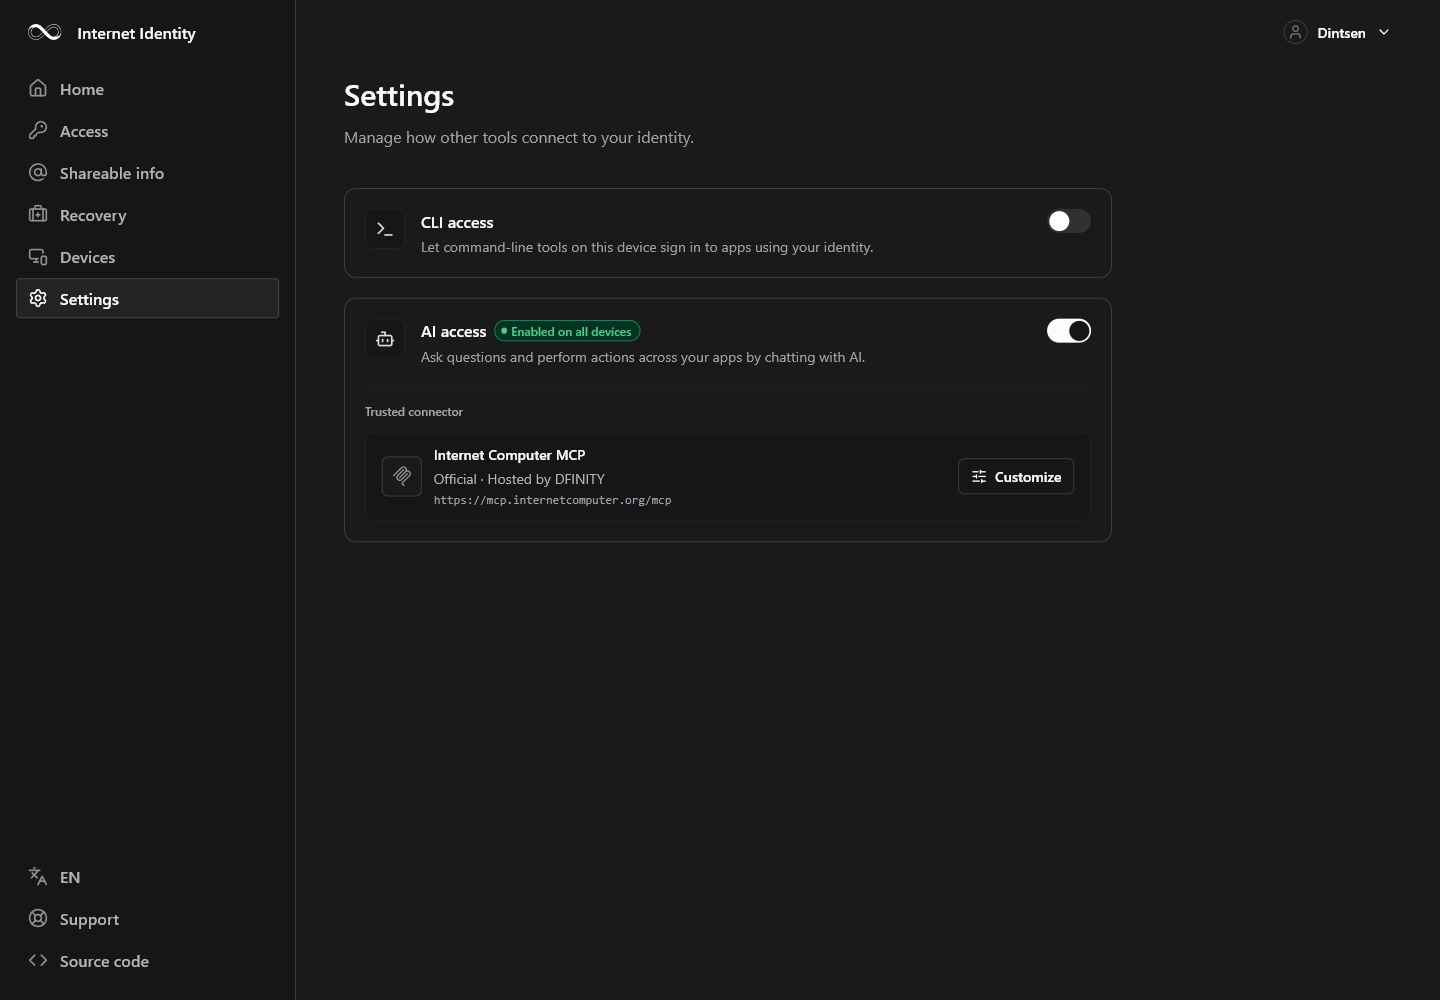
Task: Click the Access key icon
Action: tap(38, 131)
